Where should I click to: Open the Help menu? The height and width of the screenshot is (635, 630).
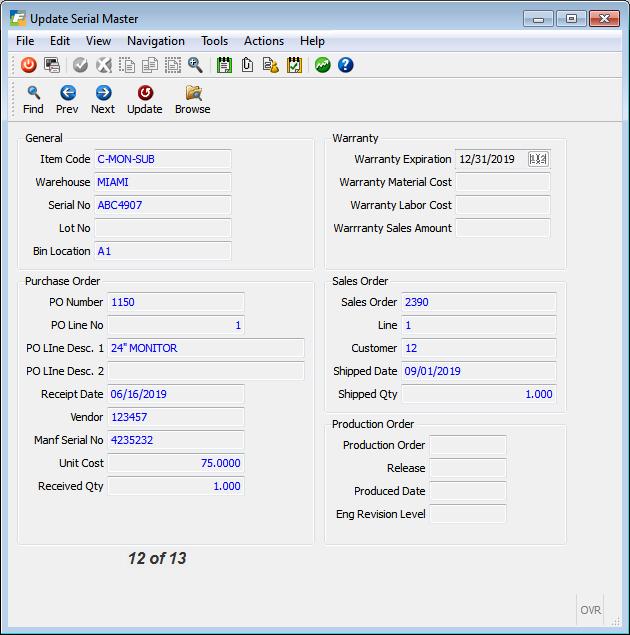pyautogui.click(x=312, y=41)
